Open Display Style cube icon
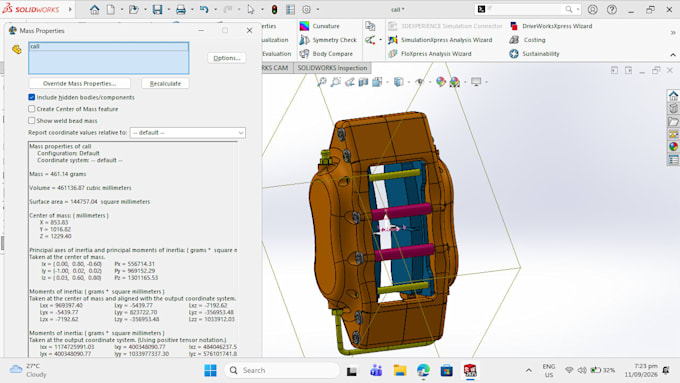Screen dimensions: 680x383 (x=399, y=82)
